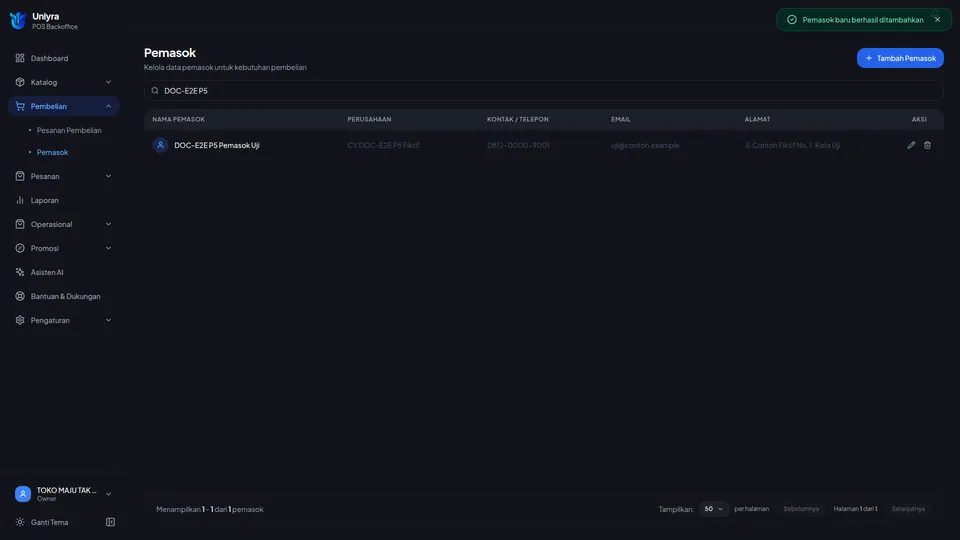Click Halaman 1 dari 1 text
The width and height of the screenshot is (960, 540).
[855, 509]
